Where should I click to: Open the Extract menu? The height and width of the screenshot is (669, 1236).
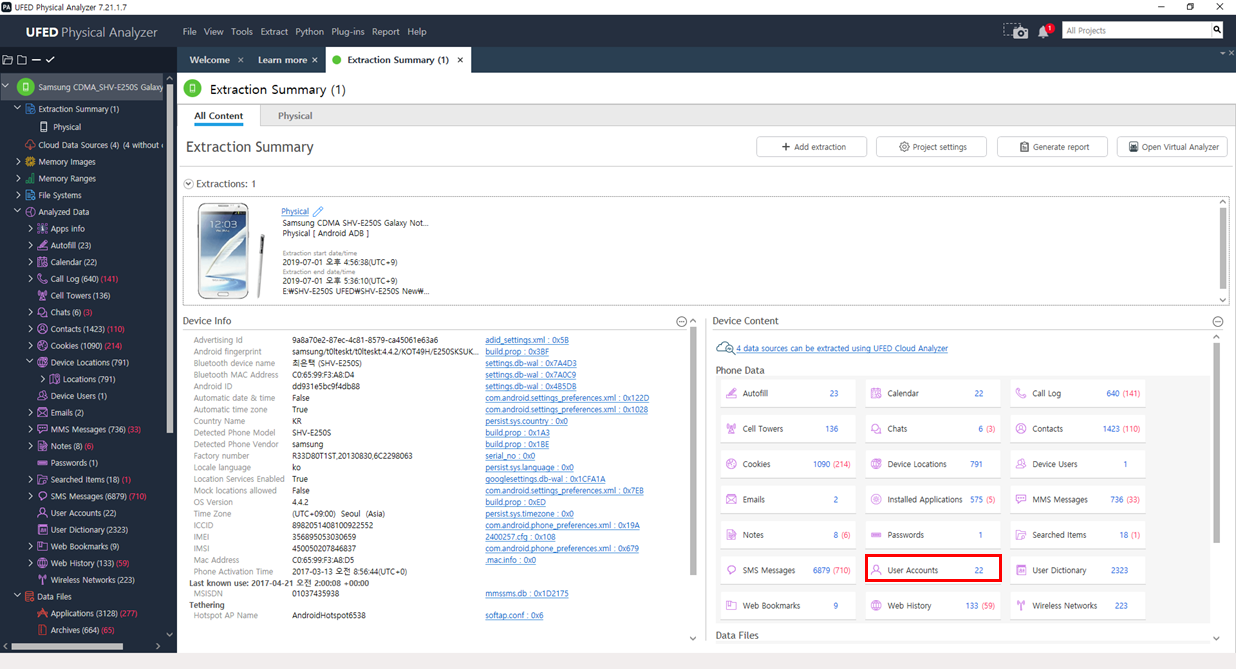[274, 32]
